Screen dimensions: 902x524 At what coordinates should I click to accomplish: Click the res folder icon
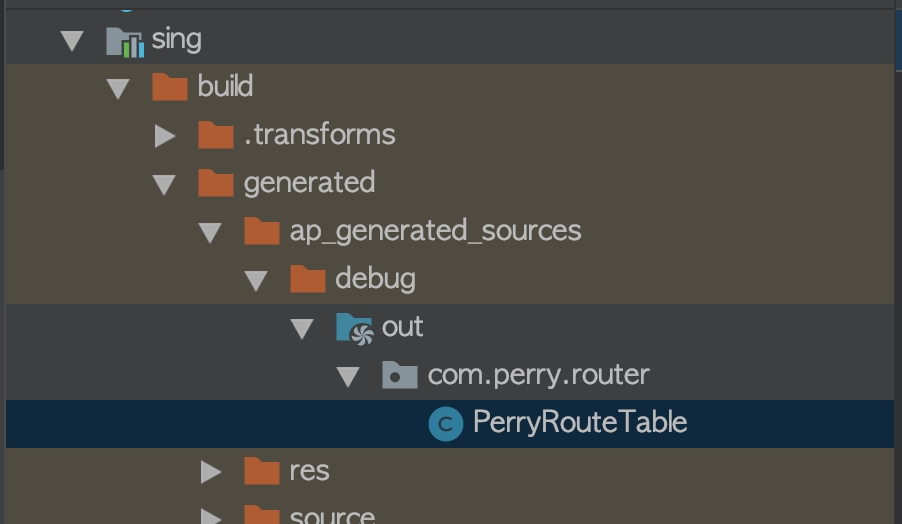(x=262, y=471)
